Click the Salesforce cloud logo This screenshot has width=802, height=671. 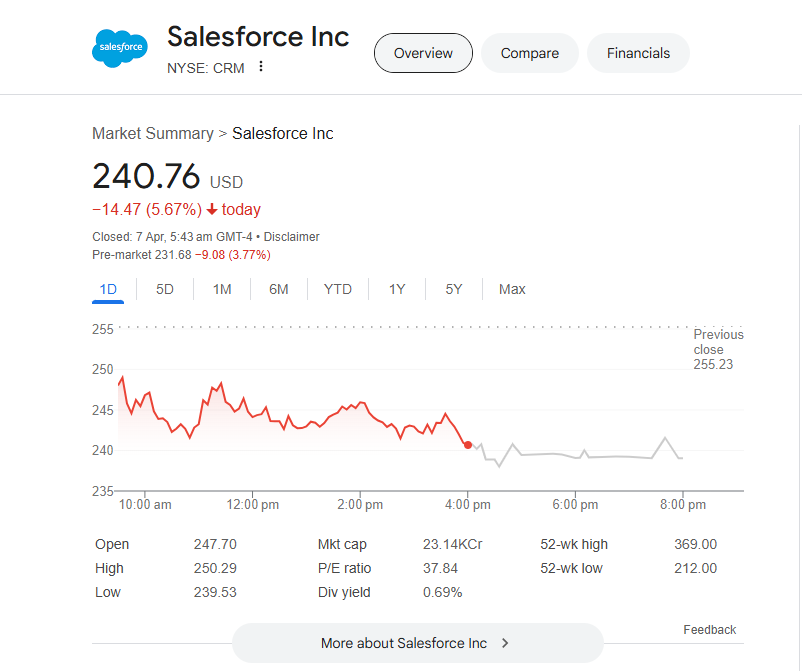pyautogui.click(x=120, y=48)
